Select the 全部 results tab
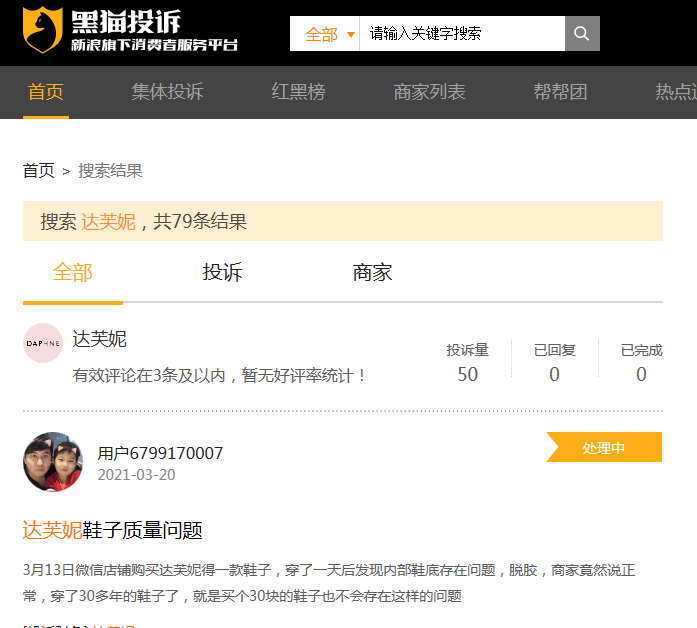The height and width of the screenshot is (628, 697). [x=72, y=272]
